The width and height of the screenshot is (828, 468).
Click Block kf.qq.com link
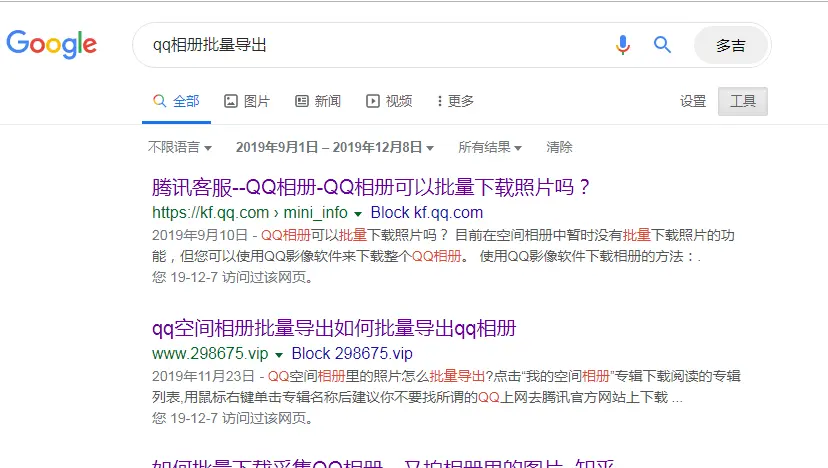click(427, 212)
